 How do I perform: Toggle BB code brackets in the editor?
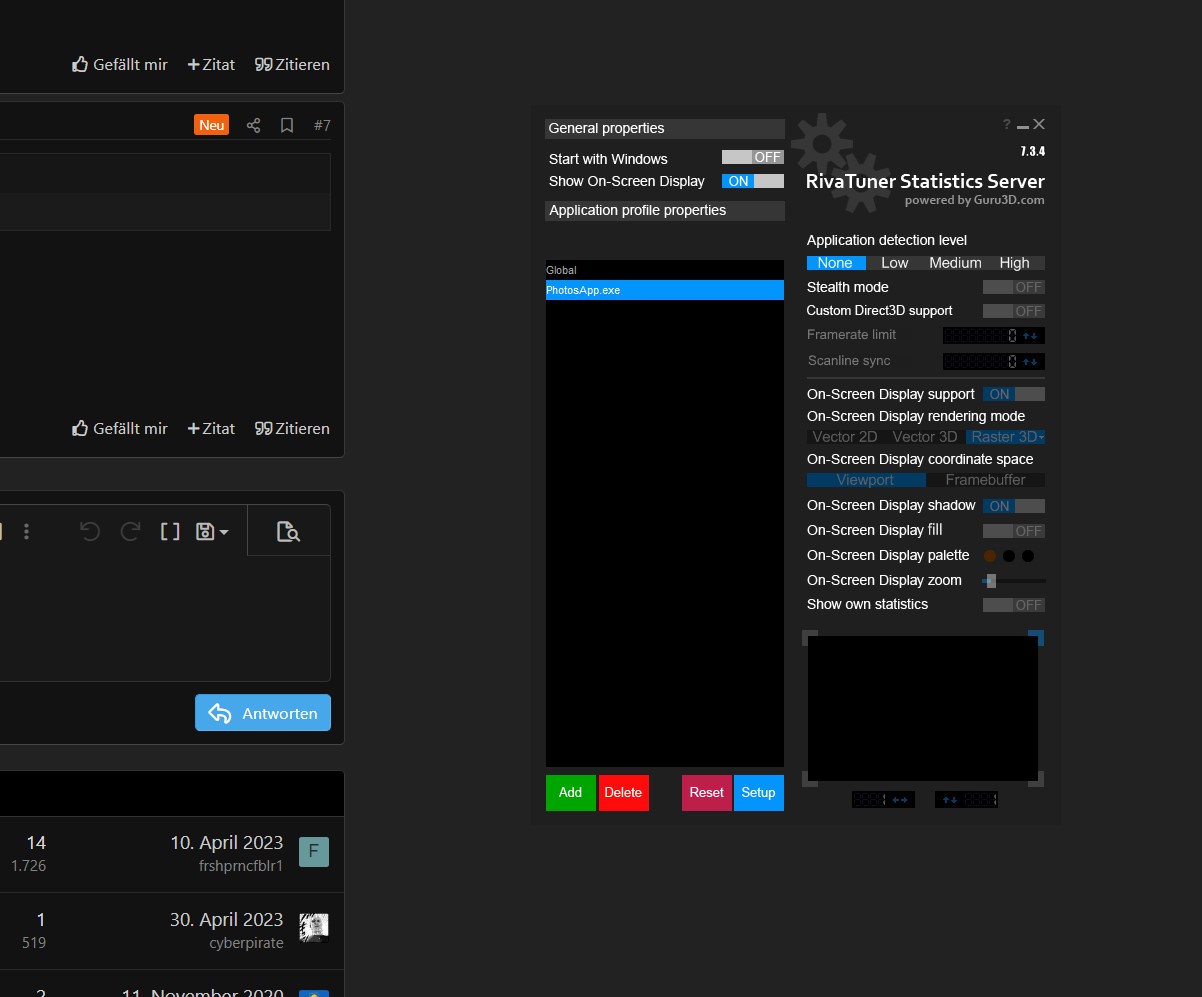170,531
